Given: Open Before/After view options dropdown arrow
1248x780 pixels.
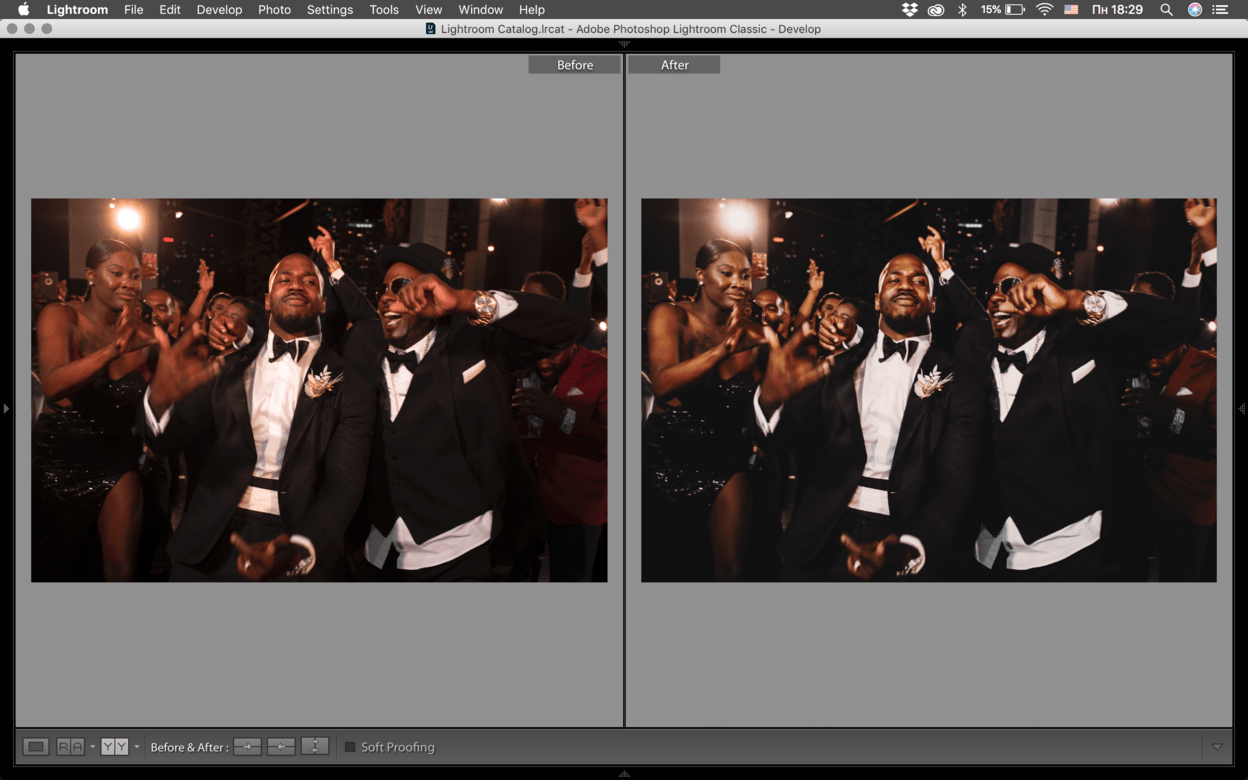Looking at the screenshot, I should click(137, 747).
